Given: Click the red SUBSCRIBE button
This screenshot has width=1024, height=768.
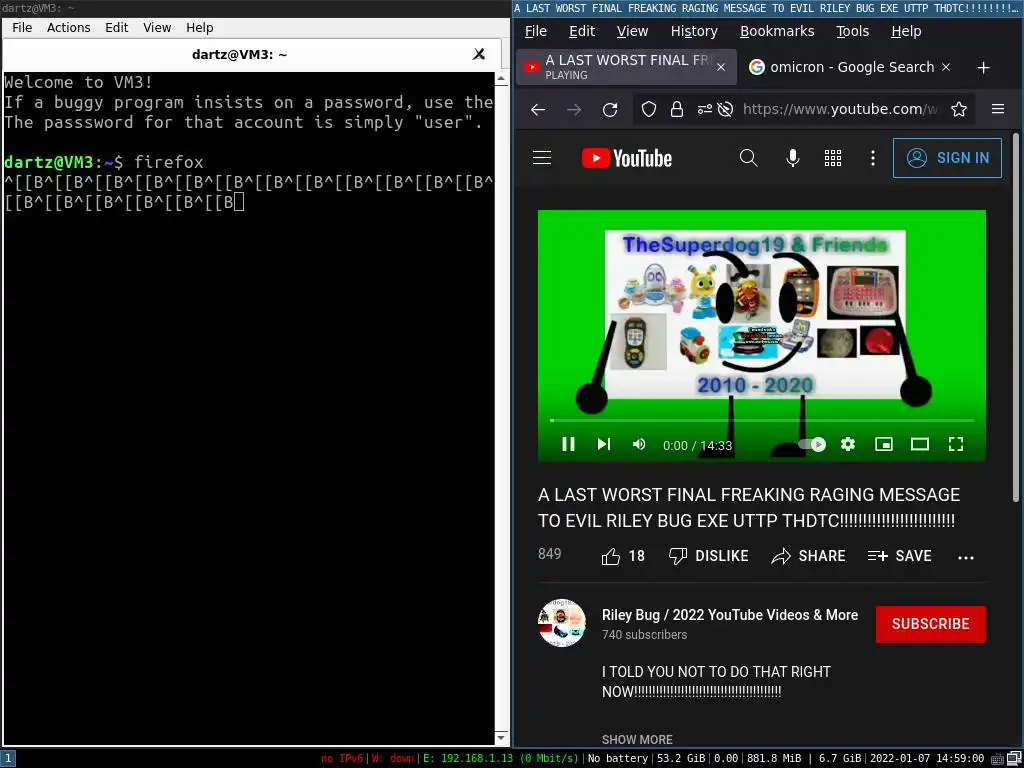Looking at the screenshot, I should [x=931, y=624].
